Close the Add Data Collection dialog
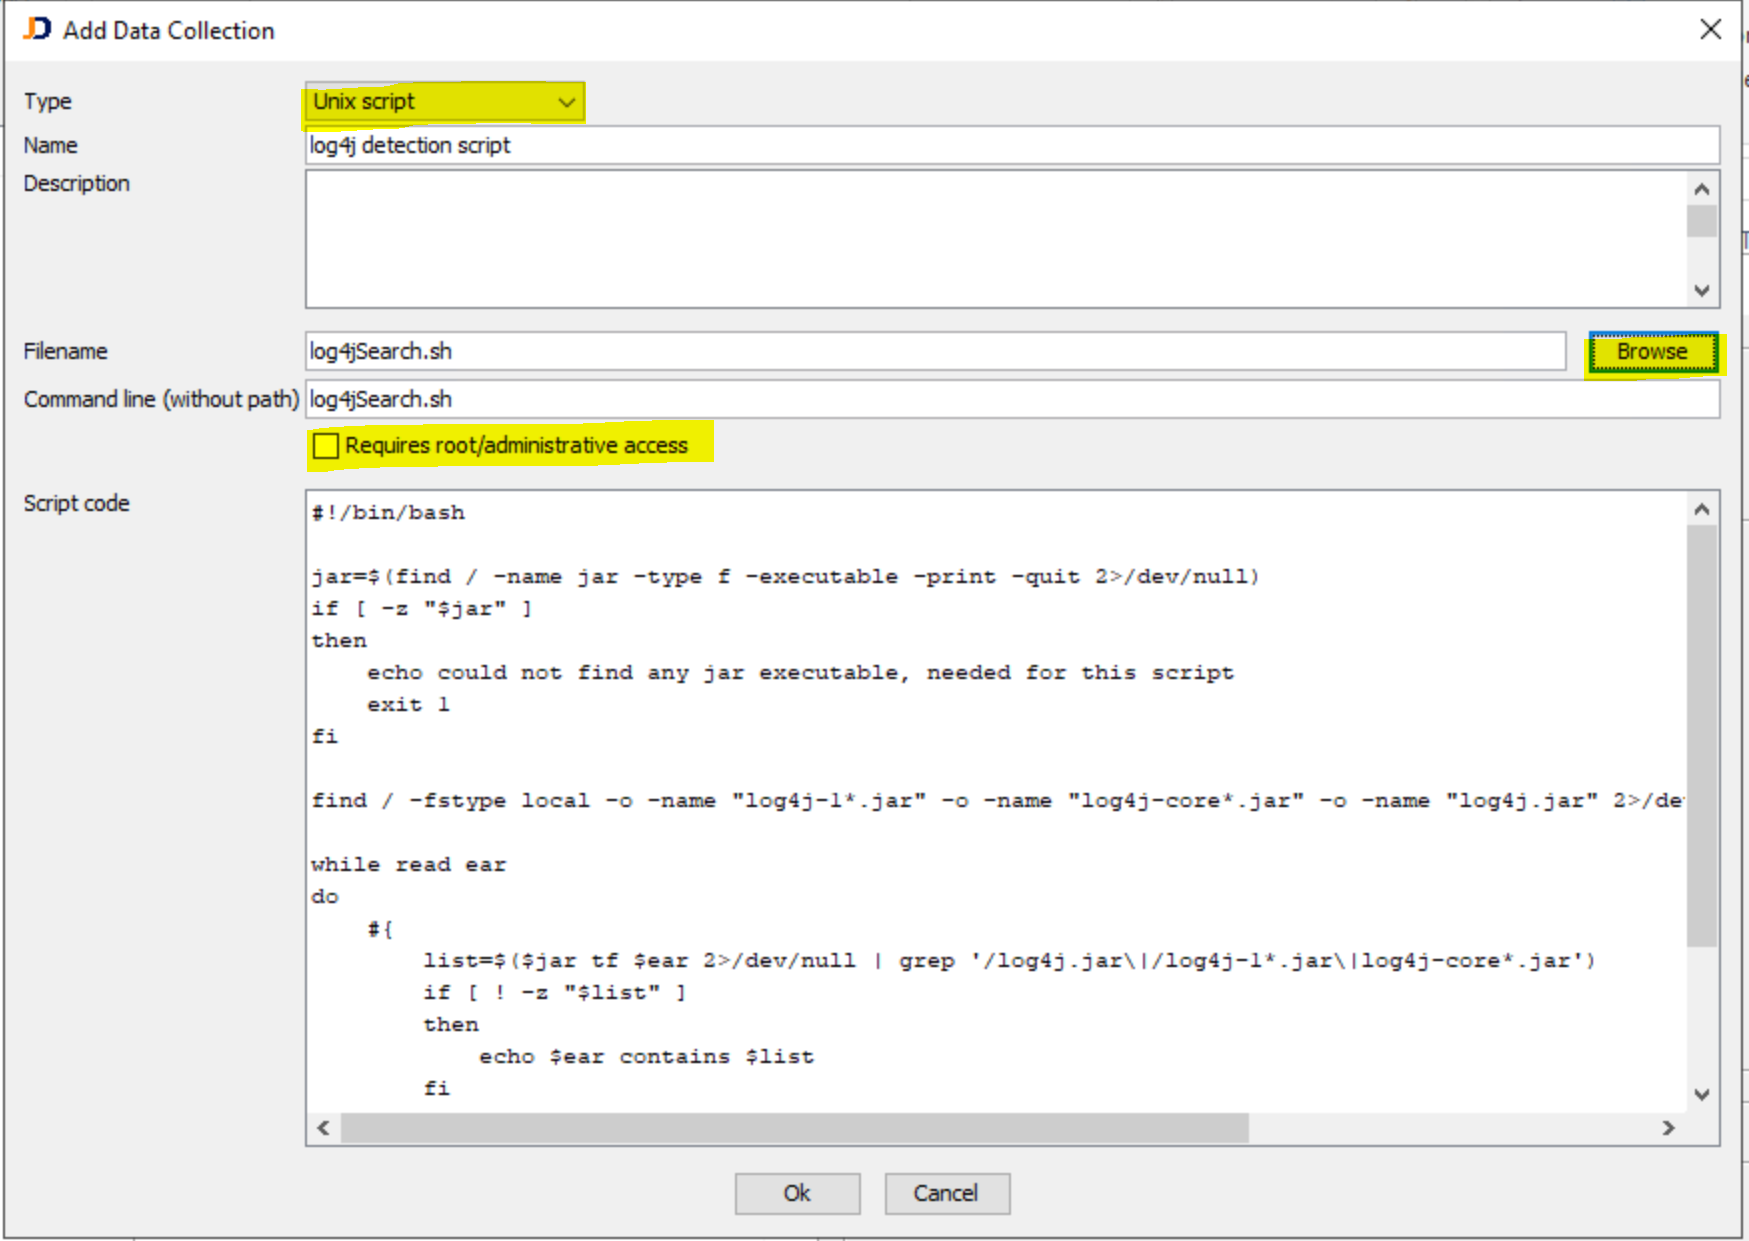Screen dimensions: 1749x1241 (x=1711, y=29)
